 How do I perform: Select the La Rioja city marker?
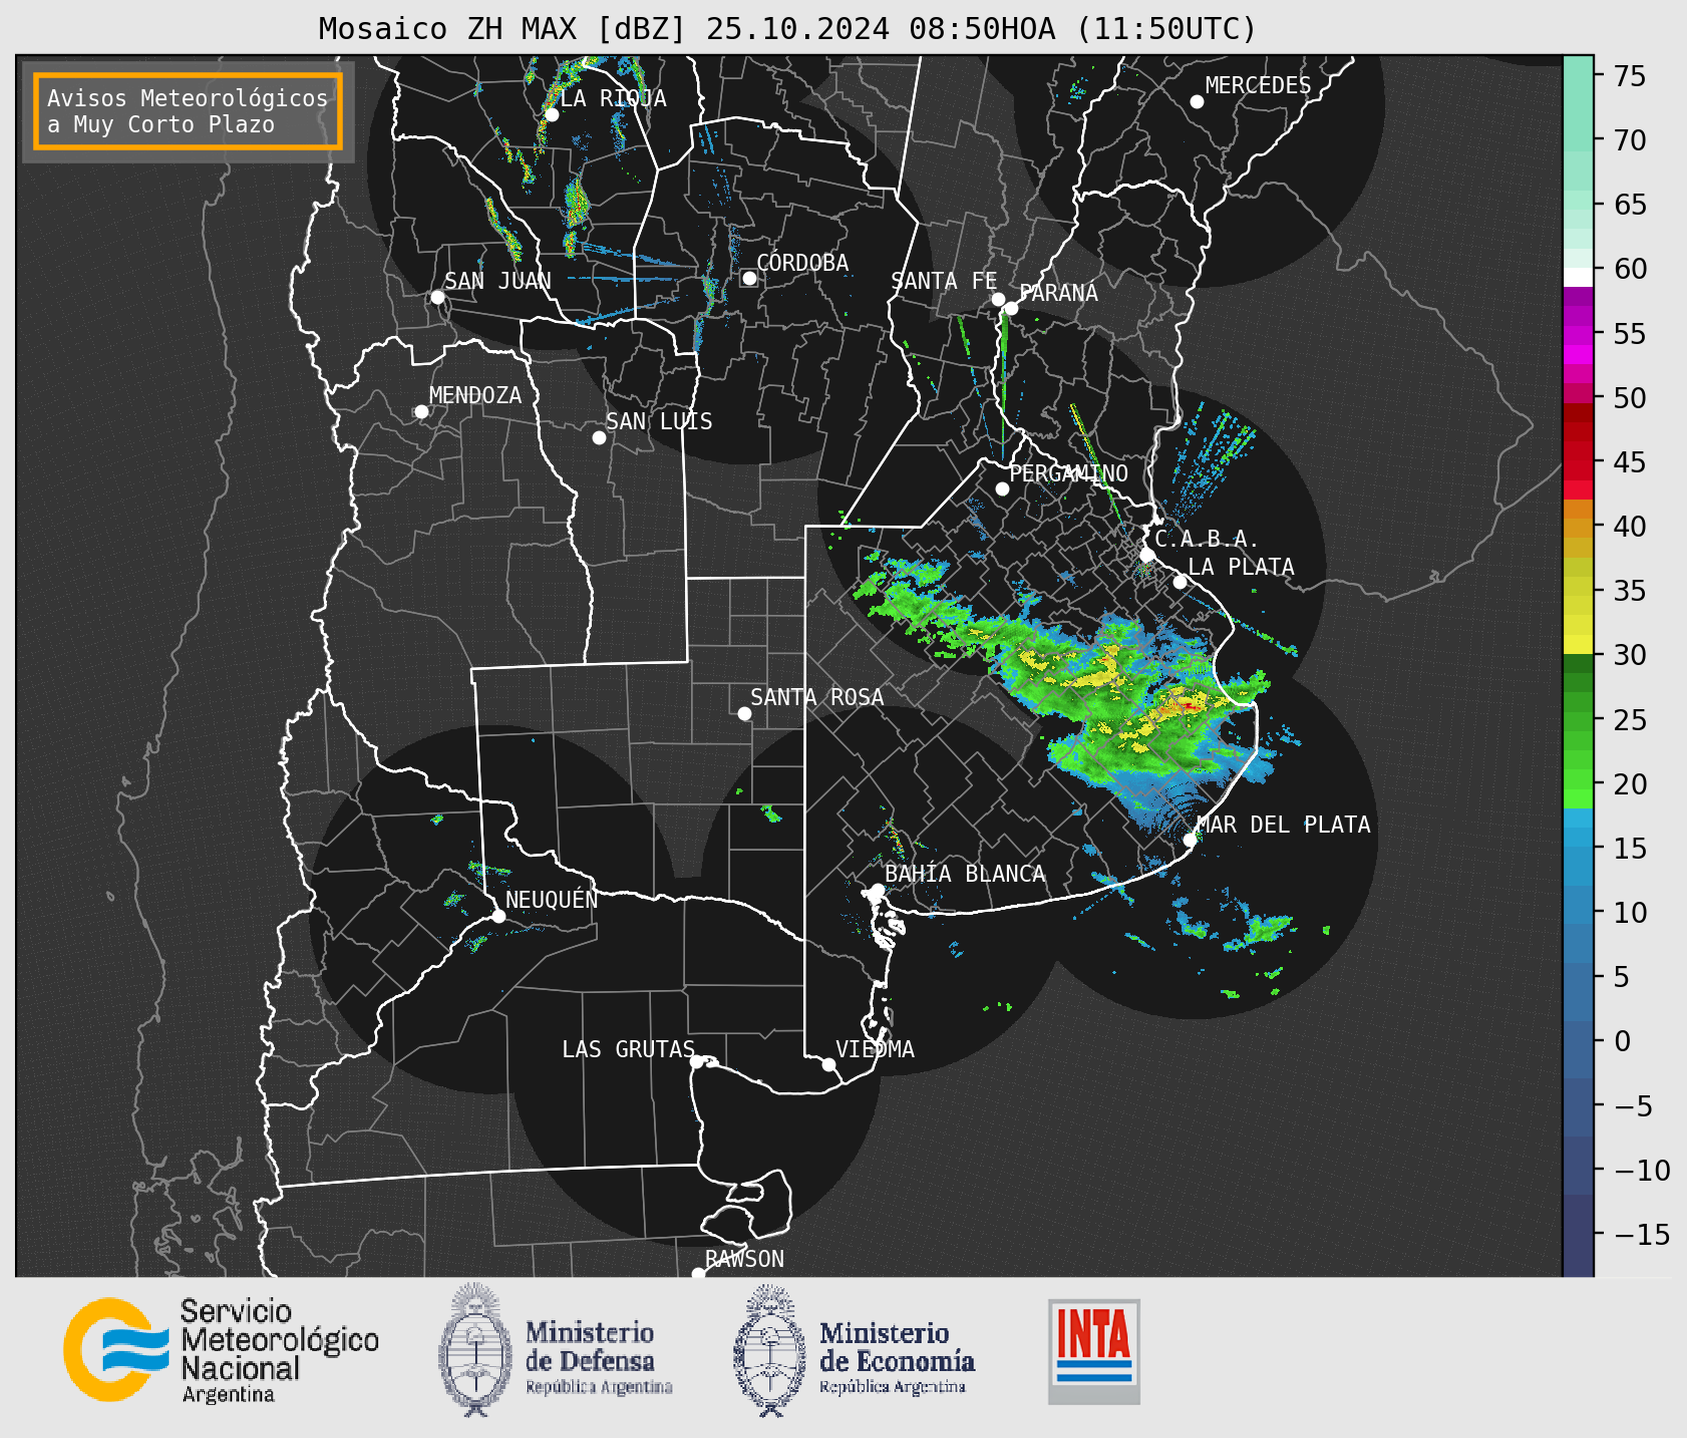pyautogui.click(x=551, y=115)
